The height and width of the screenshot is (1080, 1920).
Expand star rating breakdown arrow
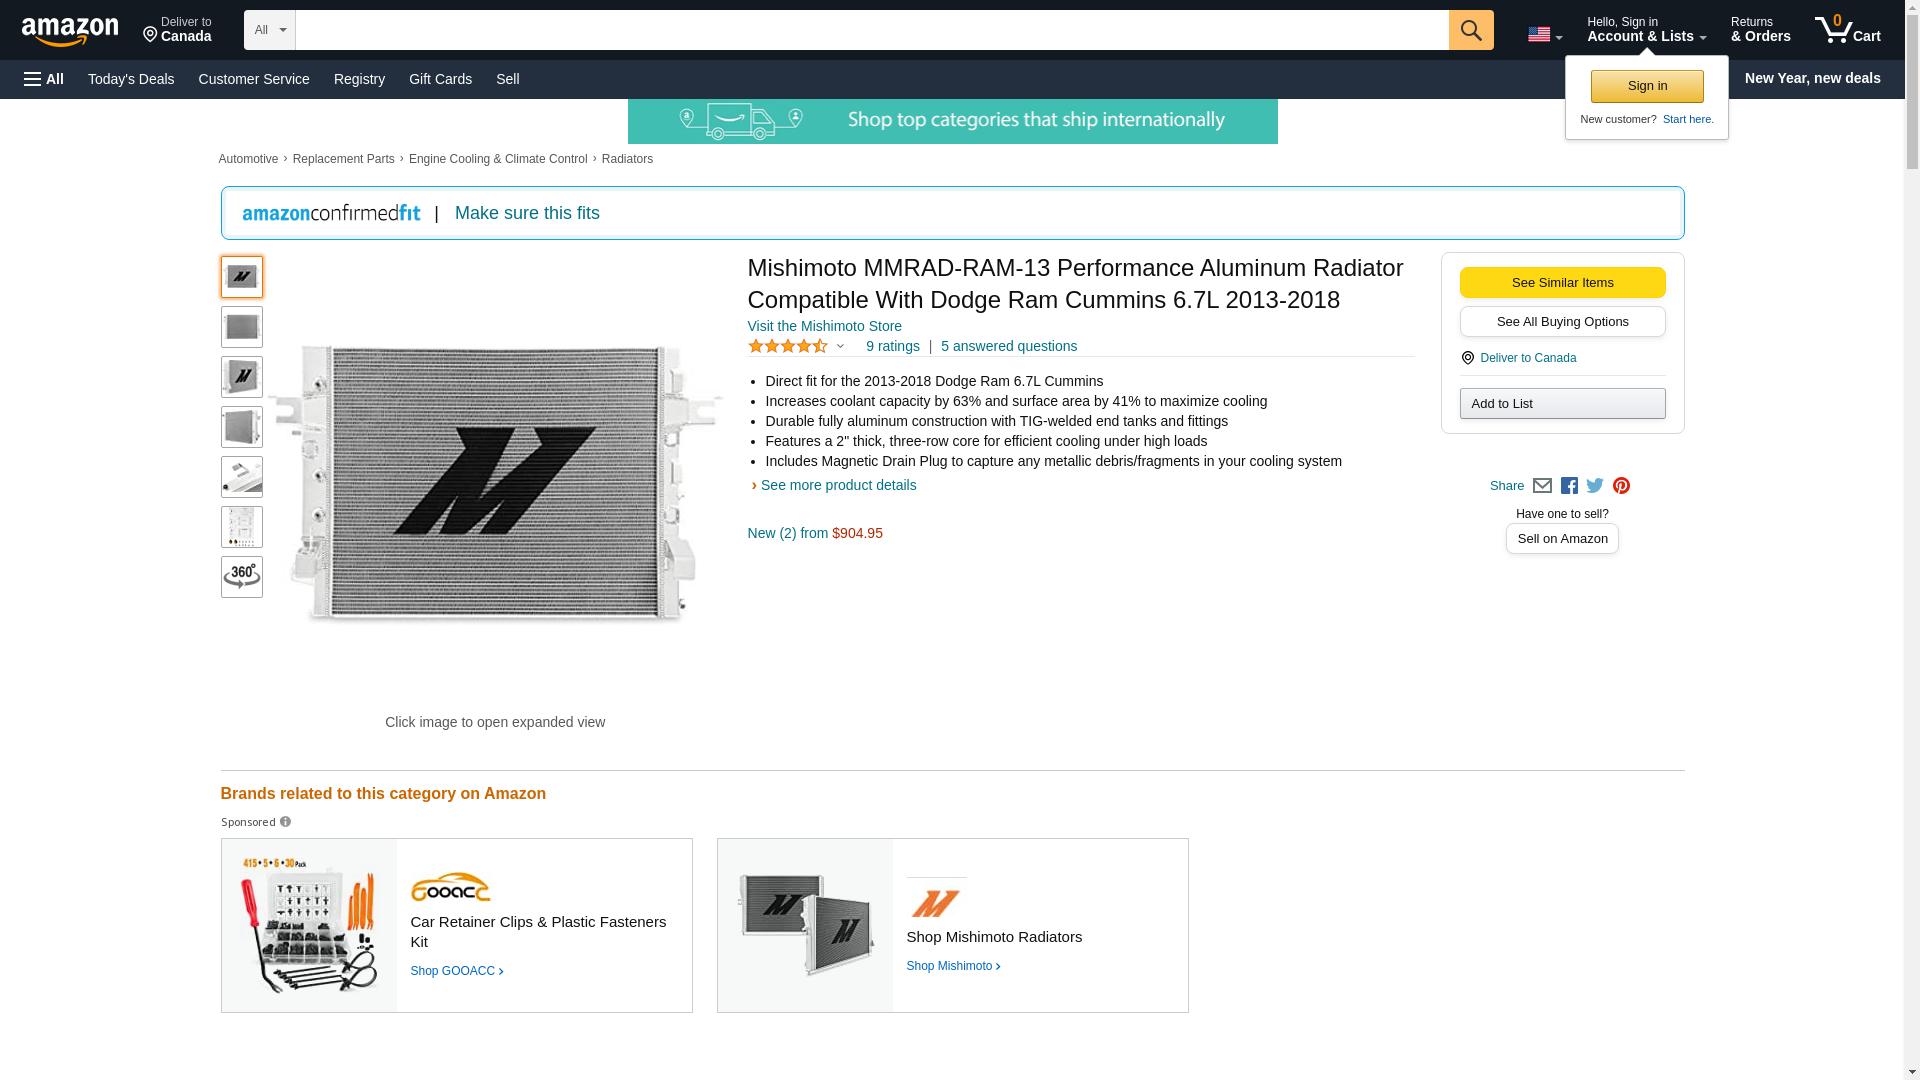pos(840,347)
